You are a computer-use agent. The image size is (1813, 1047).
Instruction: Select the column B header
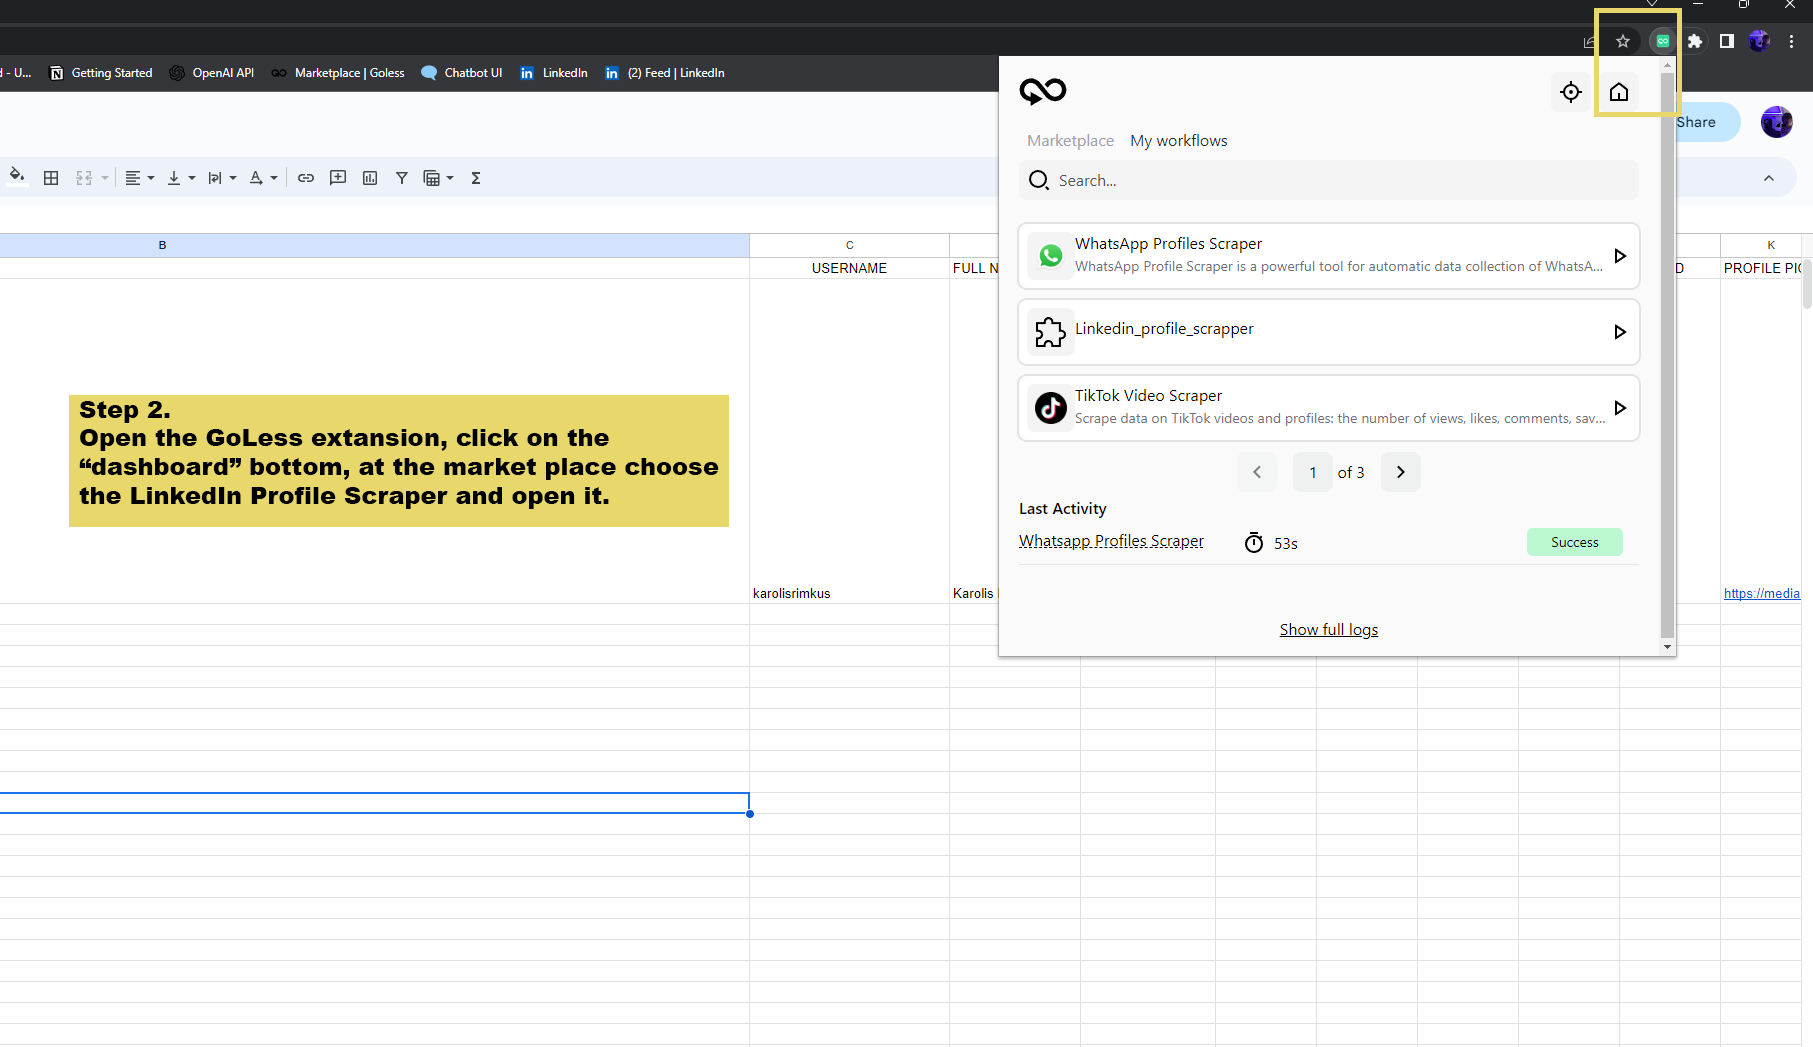click(x=375, y=245)
